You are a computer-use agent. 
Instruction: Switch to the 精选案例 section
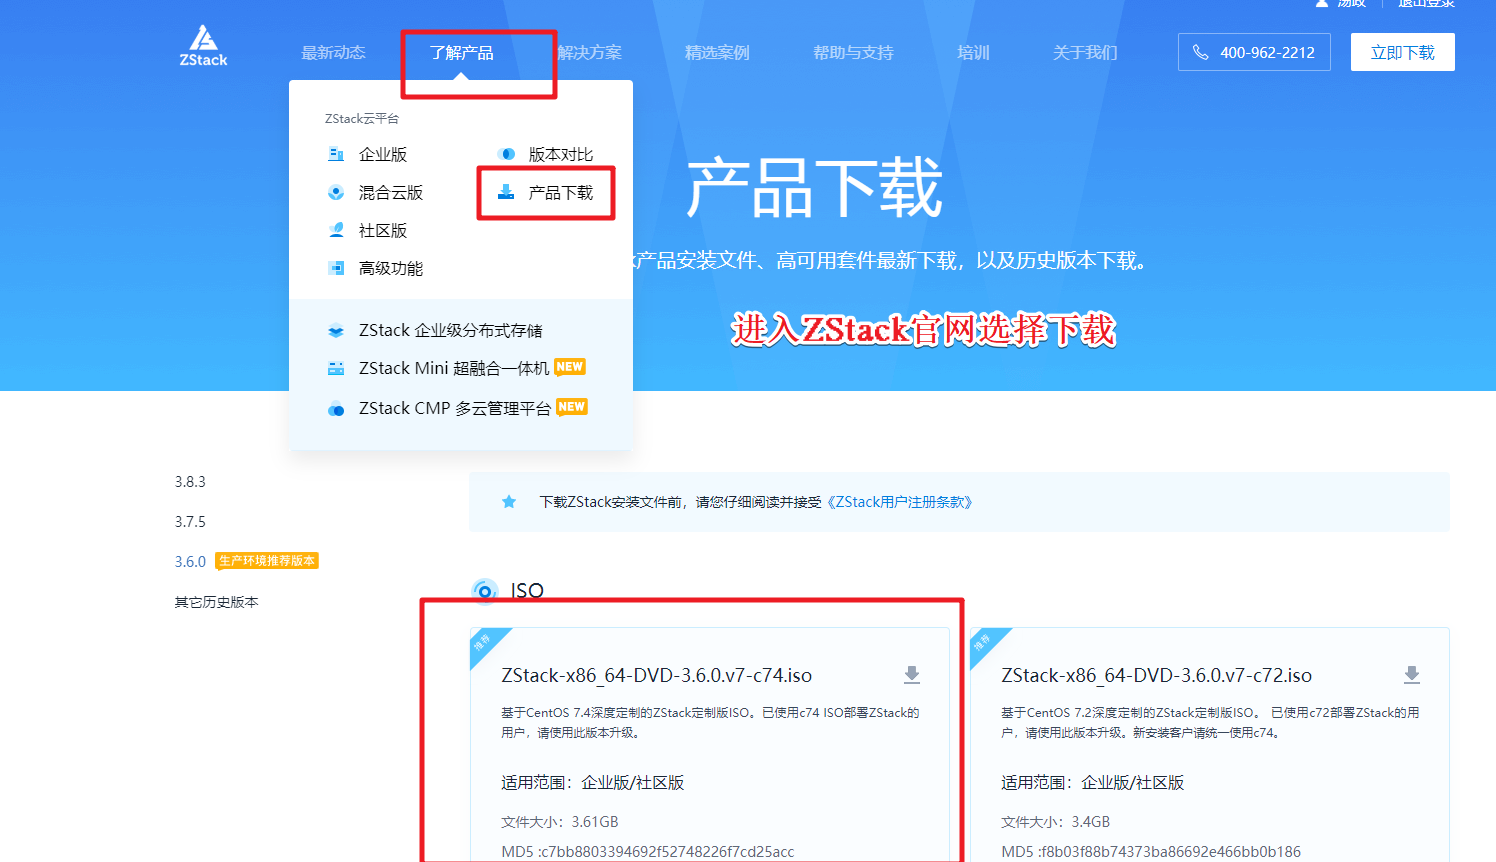click(716, 52)
